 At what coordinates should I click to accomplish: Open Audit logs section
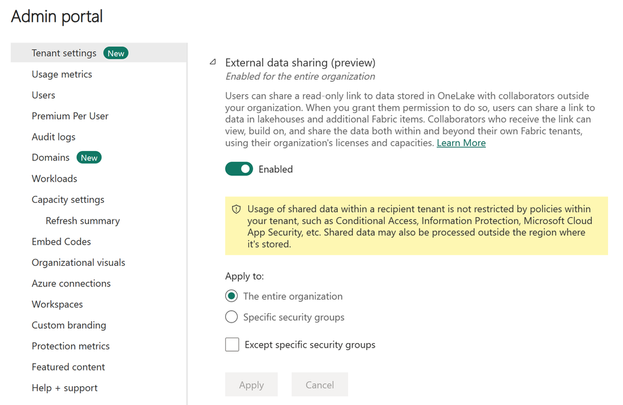click(x=54, y=137)
